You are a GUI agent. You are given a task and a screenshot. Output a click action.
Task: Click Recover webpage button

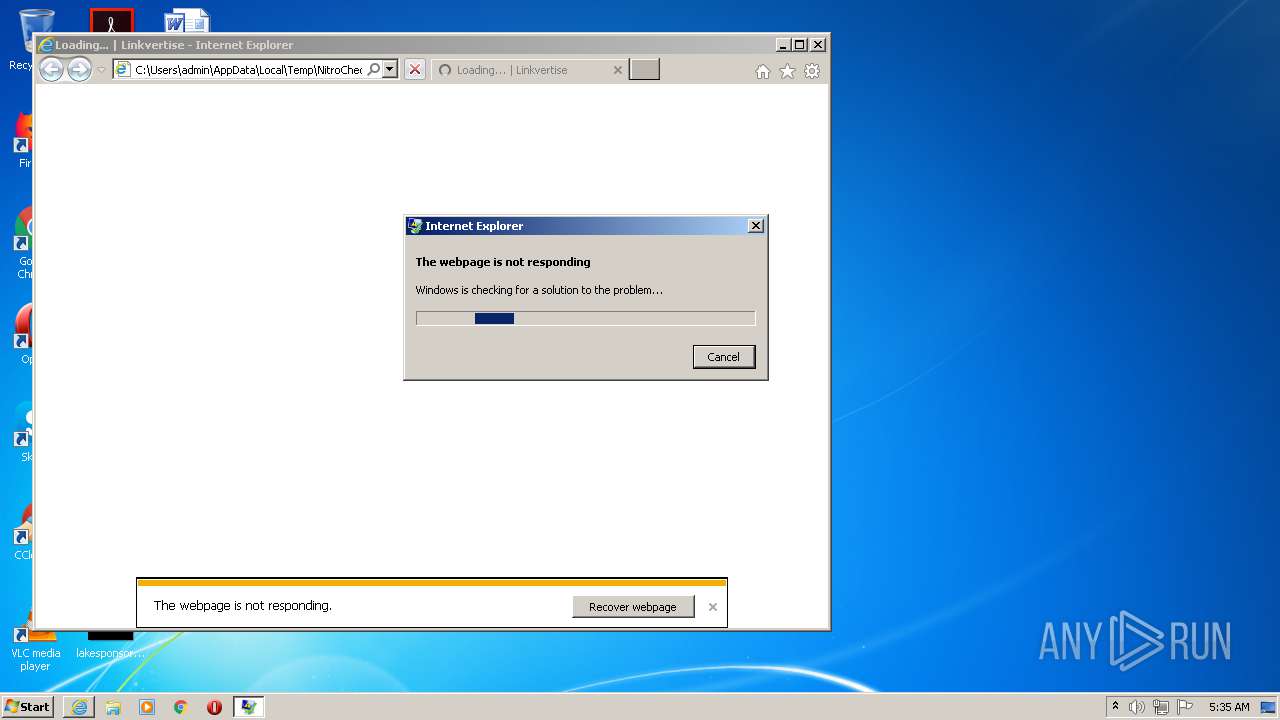tap(633, 607)
